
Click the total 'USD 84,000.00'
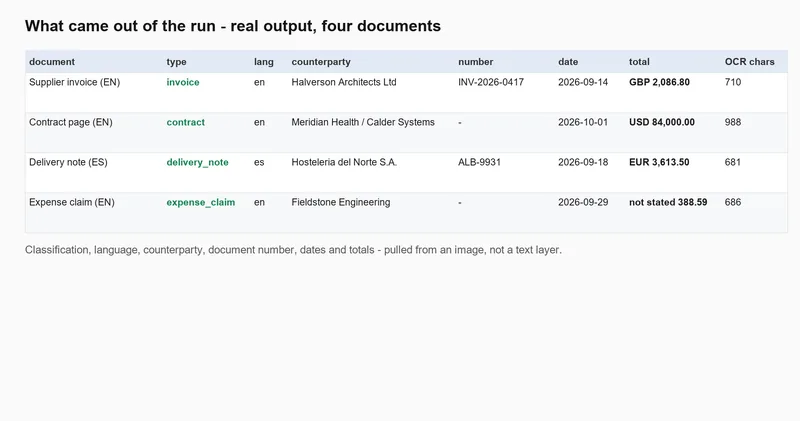(x=662, y=122)
